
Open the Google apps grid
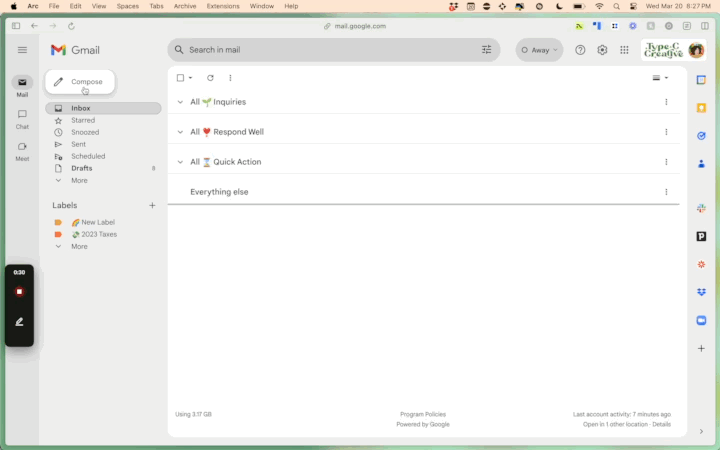[x=624, y=50]
